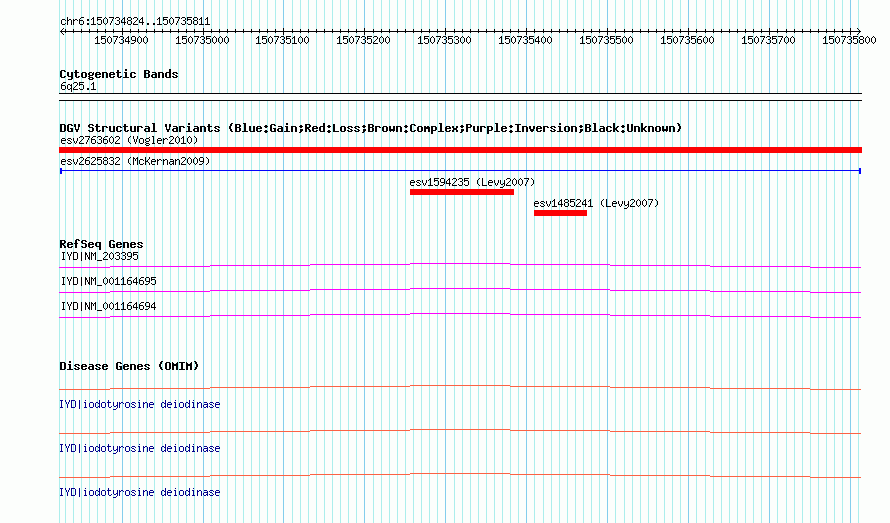
Task: Click ruler position 150735000
Action: point(202,40)
